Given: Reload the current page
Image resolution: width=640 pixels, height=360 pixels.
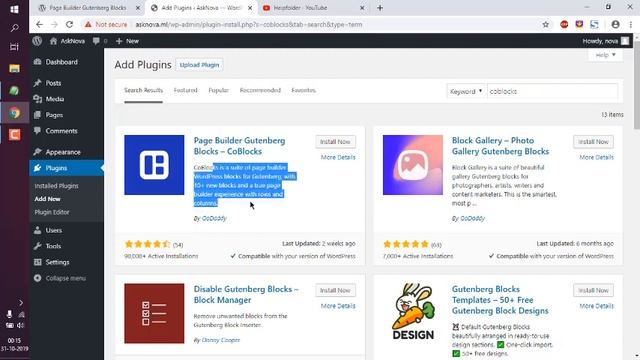Looking at the screenshot, I should point(69,24).
